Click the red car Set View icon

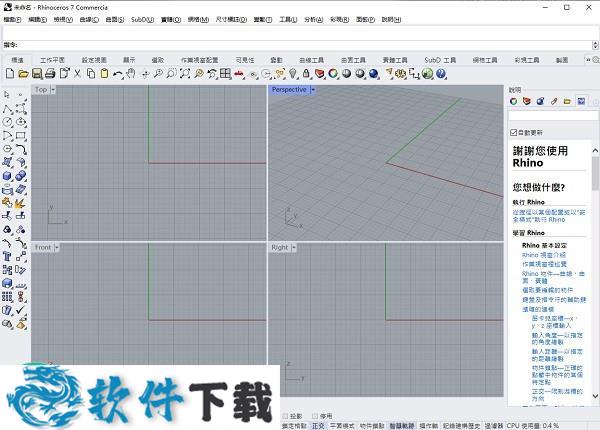239,74
